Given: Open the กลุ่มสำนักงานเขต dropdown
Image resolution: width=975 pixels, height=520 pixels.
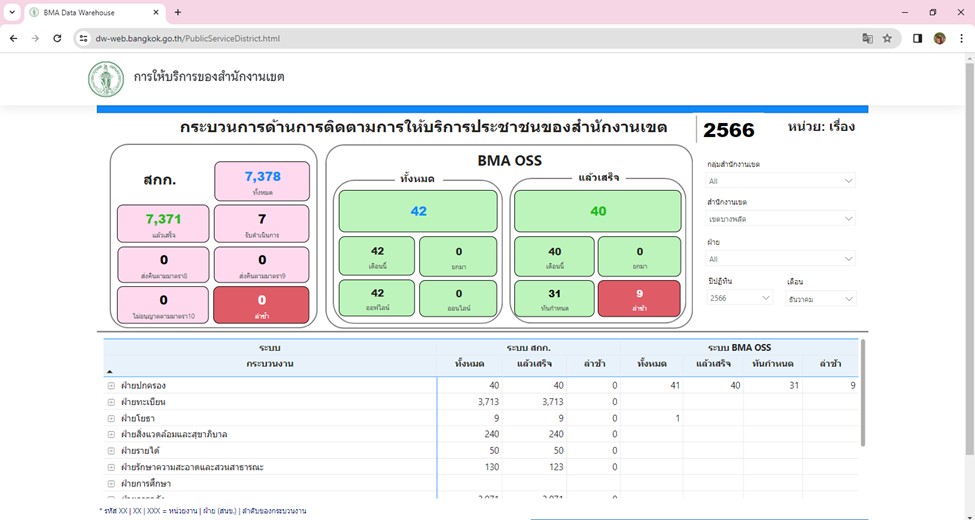Looking at the screenshot, I should 780,181.
